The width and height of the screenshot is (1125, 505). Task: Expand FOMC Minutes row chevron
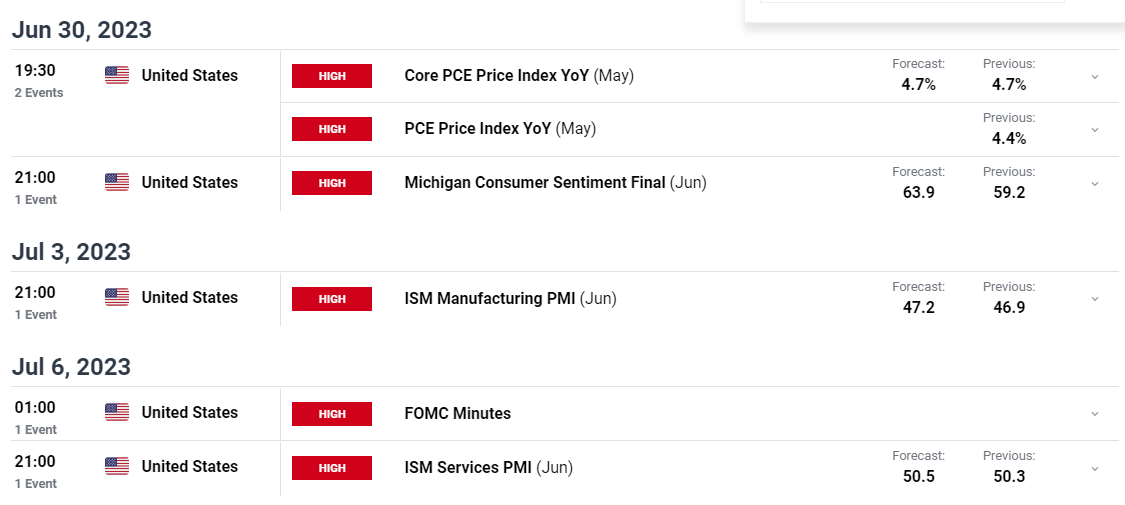(1095, 414)
